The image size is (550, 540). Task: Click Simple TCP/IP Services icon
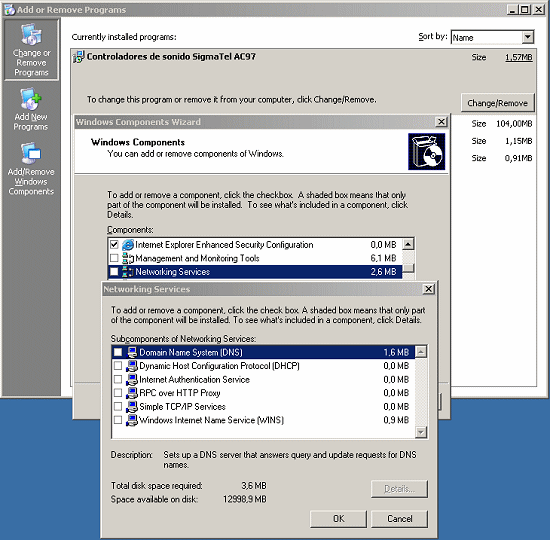132,407
